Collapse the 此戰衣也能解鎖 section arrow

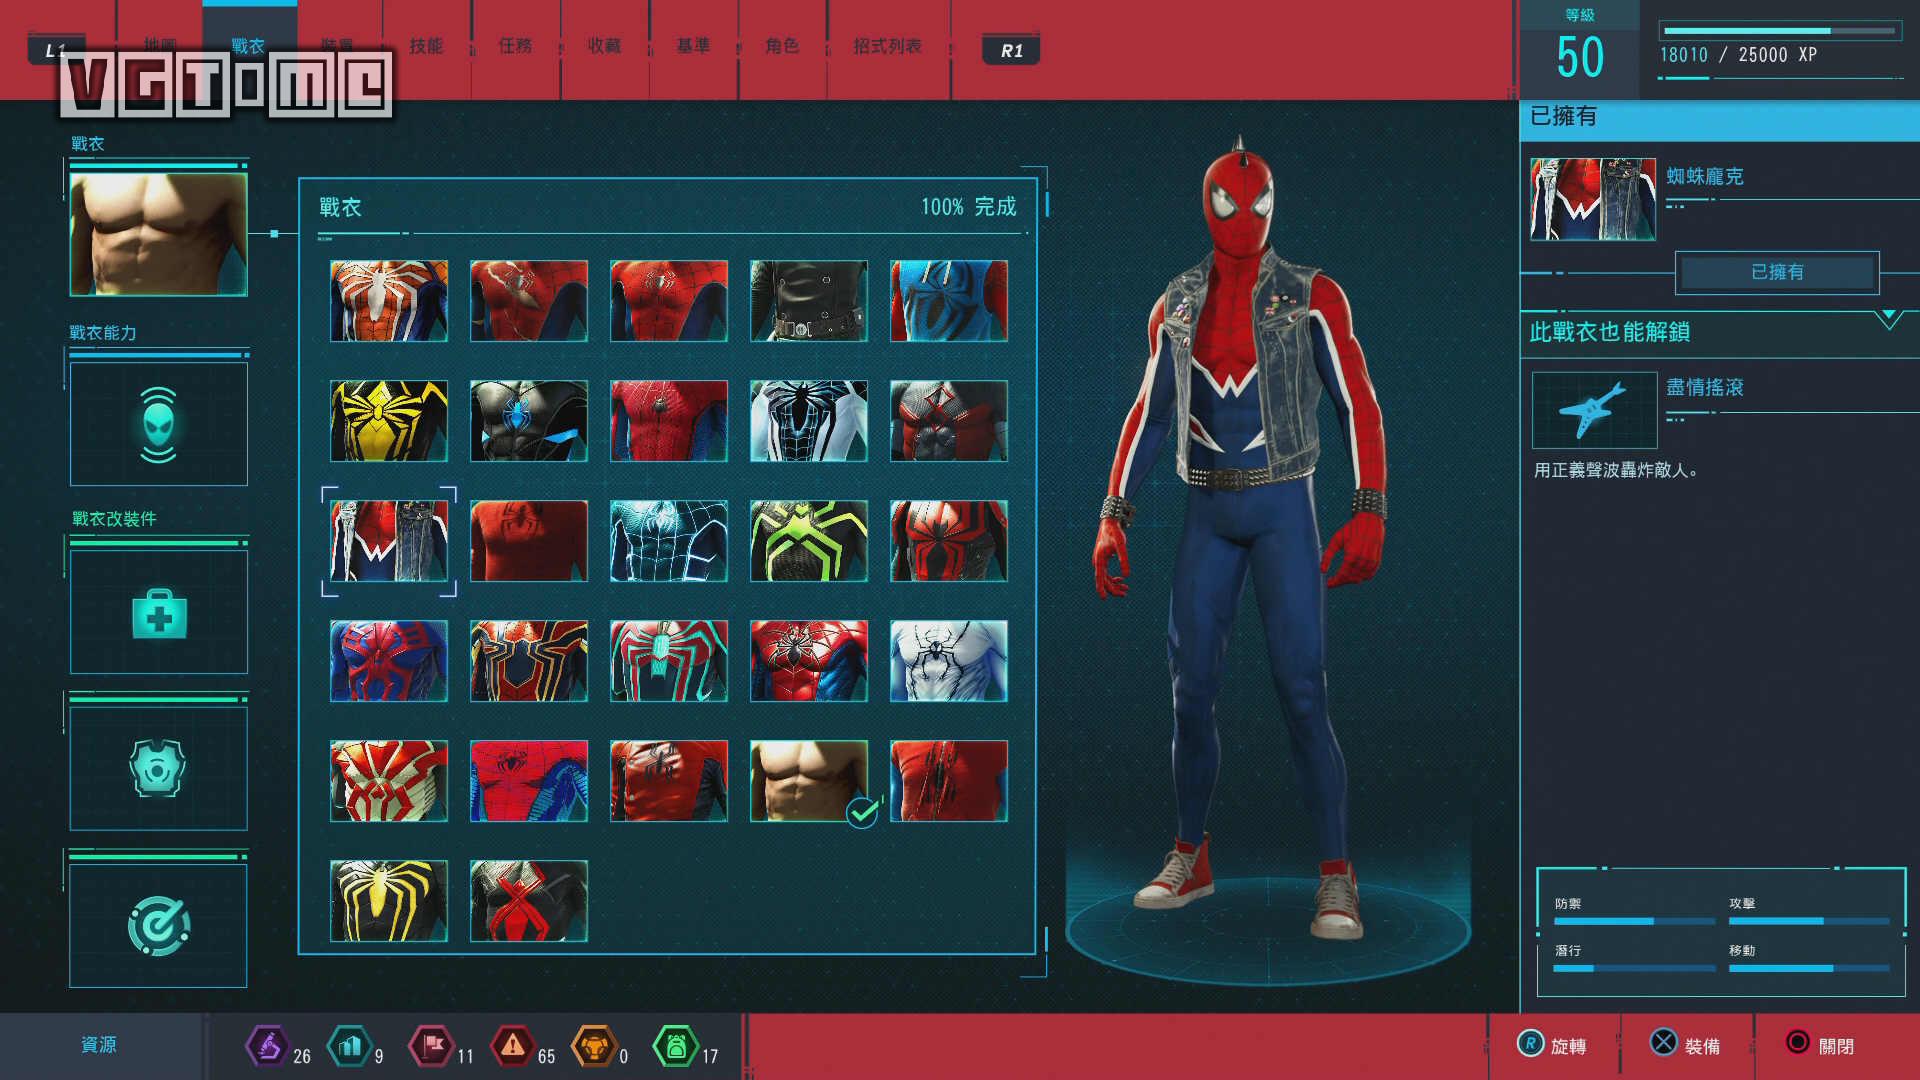(1888, 320)
